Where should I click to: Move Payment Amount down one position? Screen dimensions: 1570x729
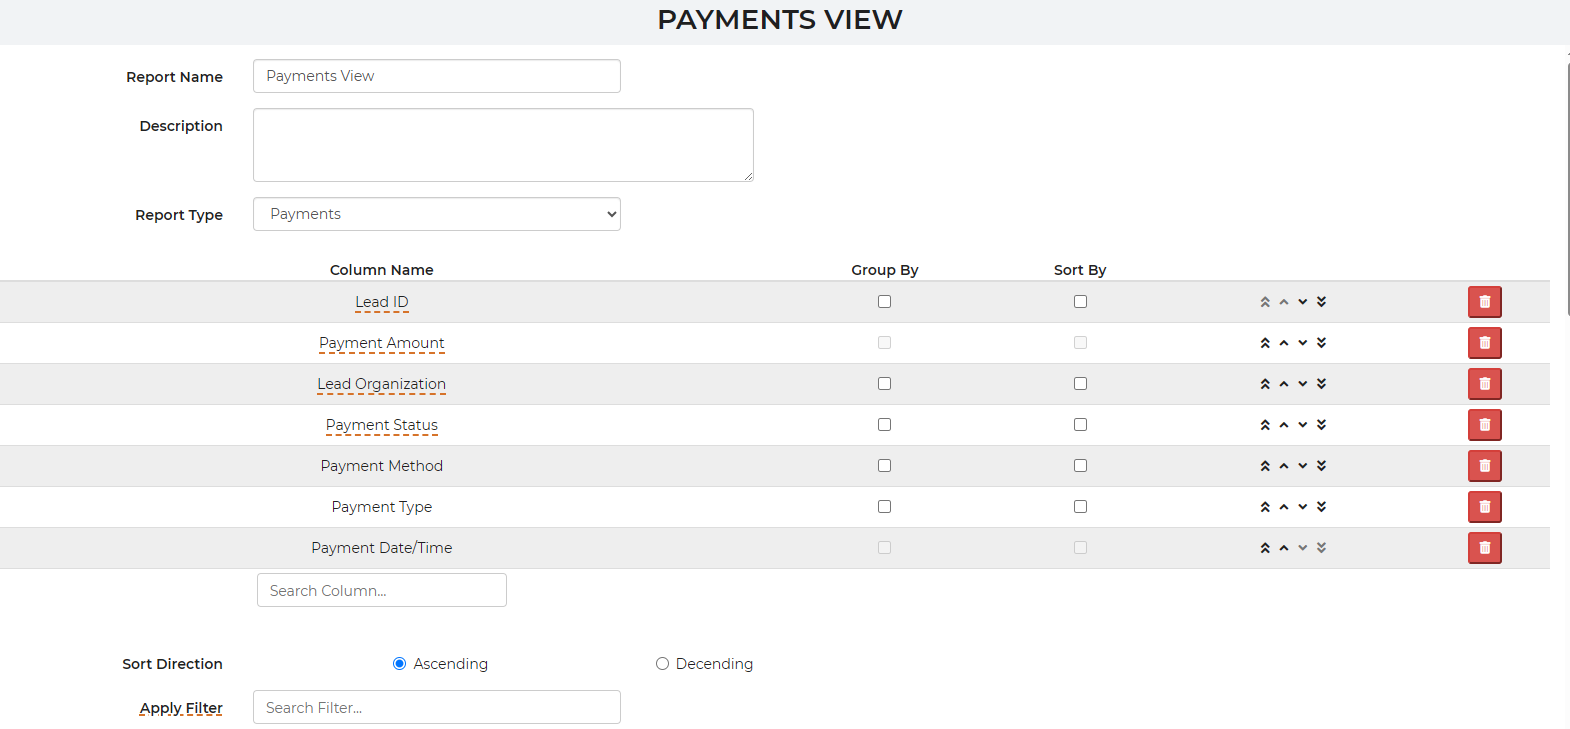pos(1303,343)
